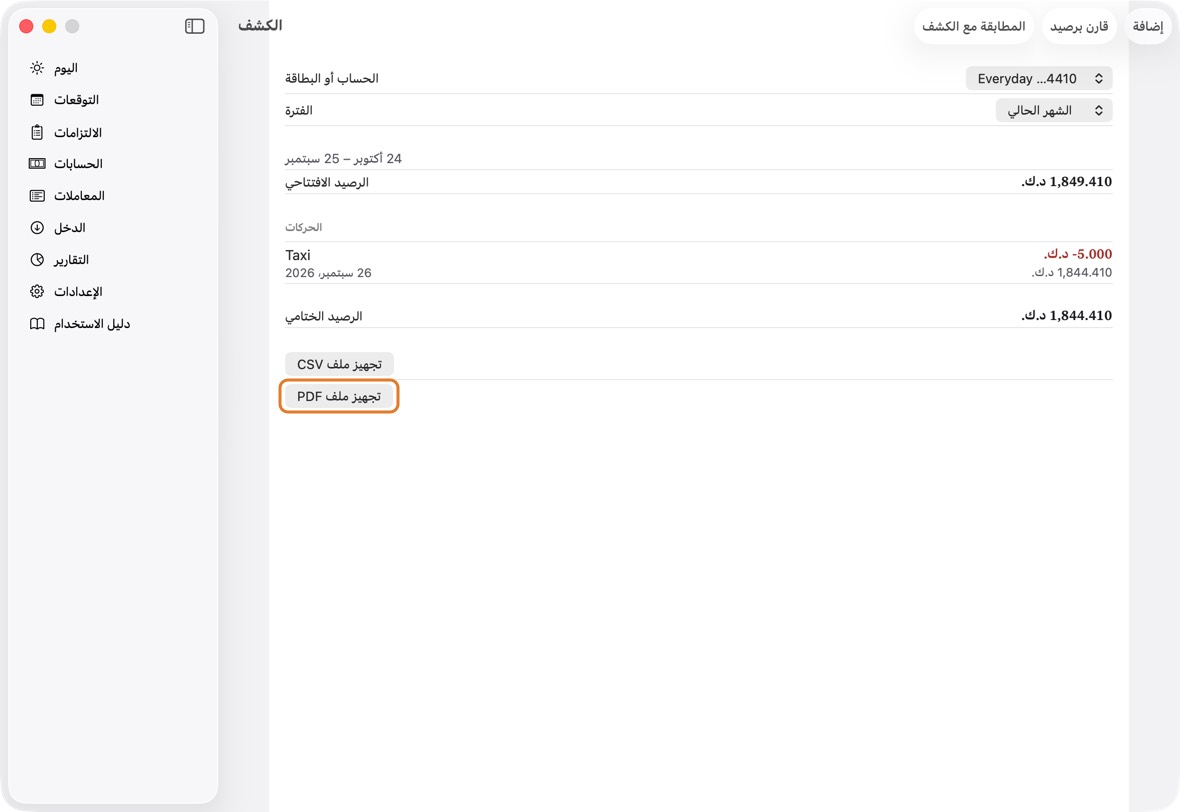
Task: Open the Everyday ...4410 account dropdown
Action: tap(1039, 78)
